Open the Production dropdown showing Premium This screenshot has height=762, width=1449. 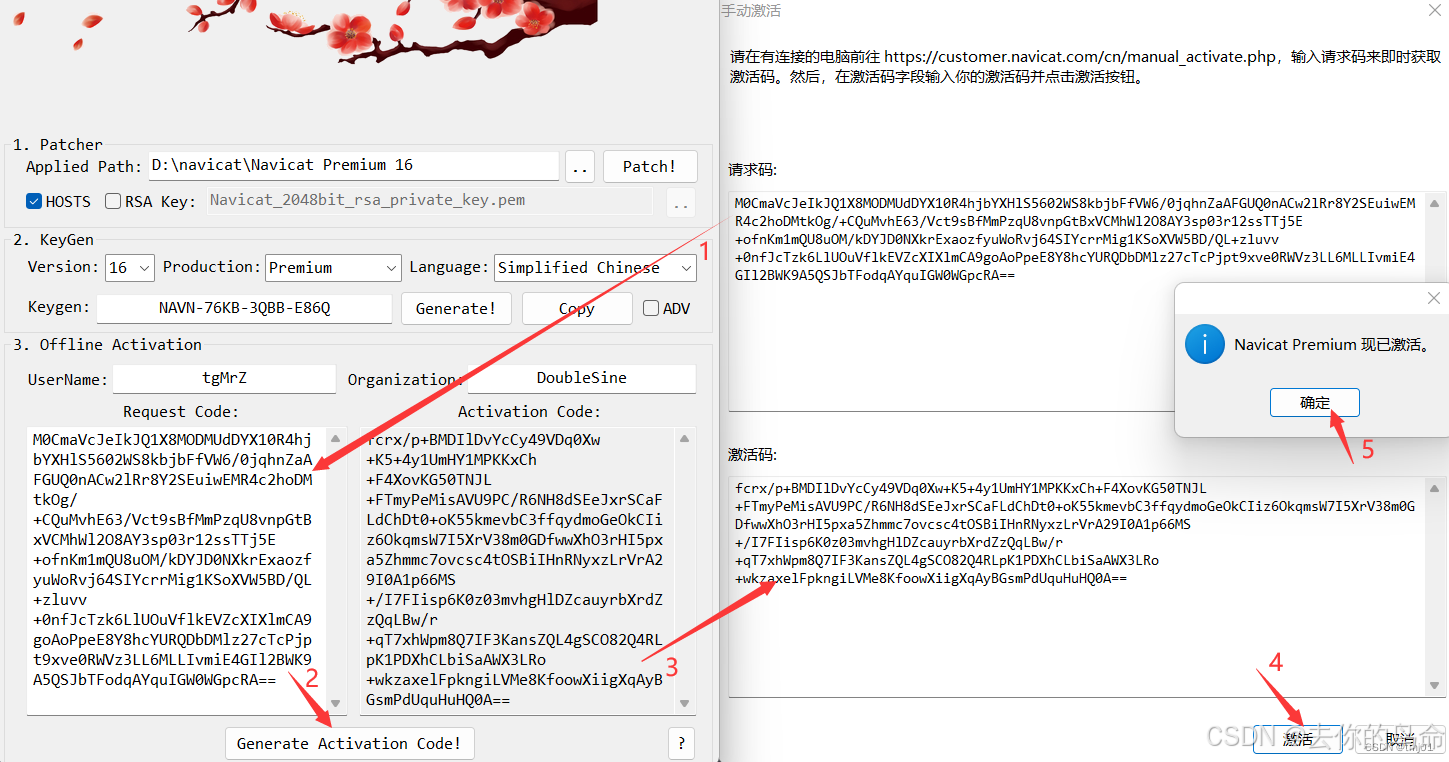(334, 268)
